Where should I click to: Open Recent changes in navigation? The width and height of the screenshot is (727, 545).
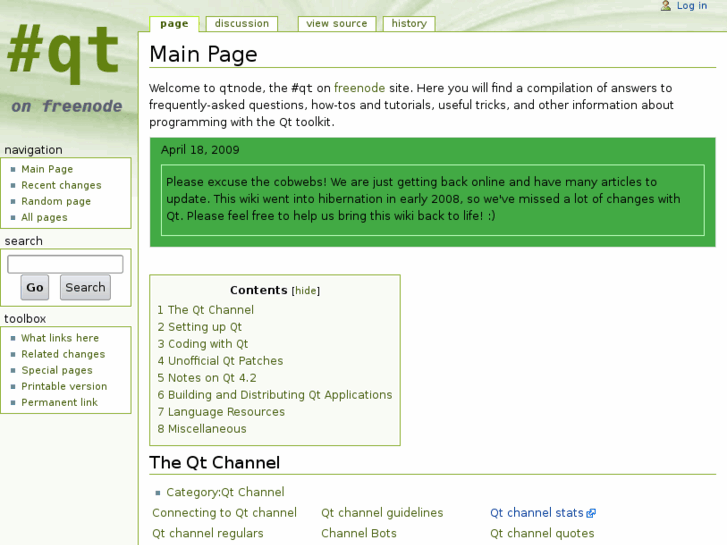61,185
